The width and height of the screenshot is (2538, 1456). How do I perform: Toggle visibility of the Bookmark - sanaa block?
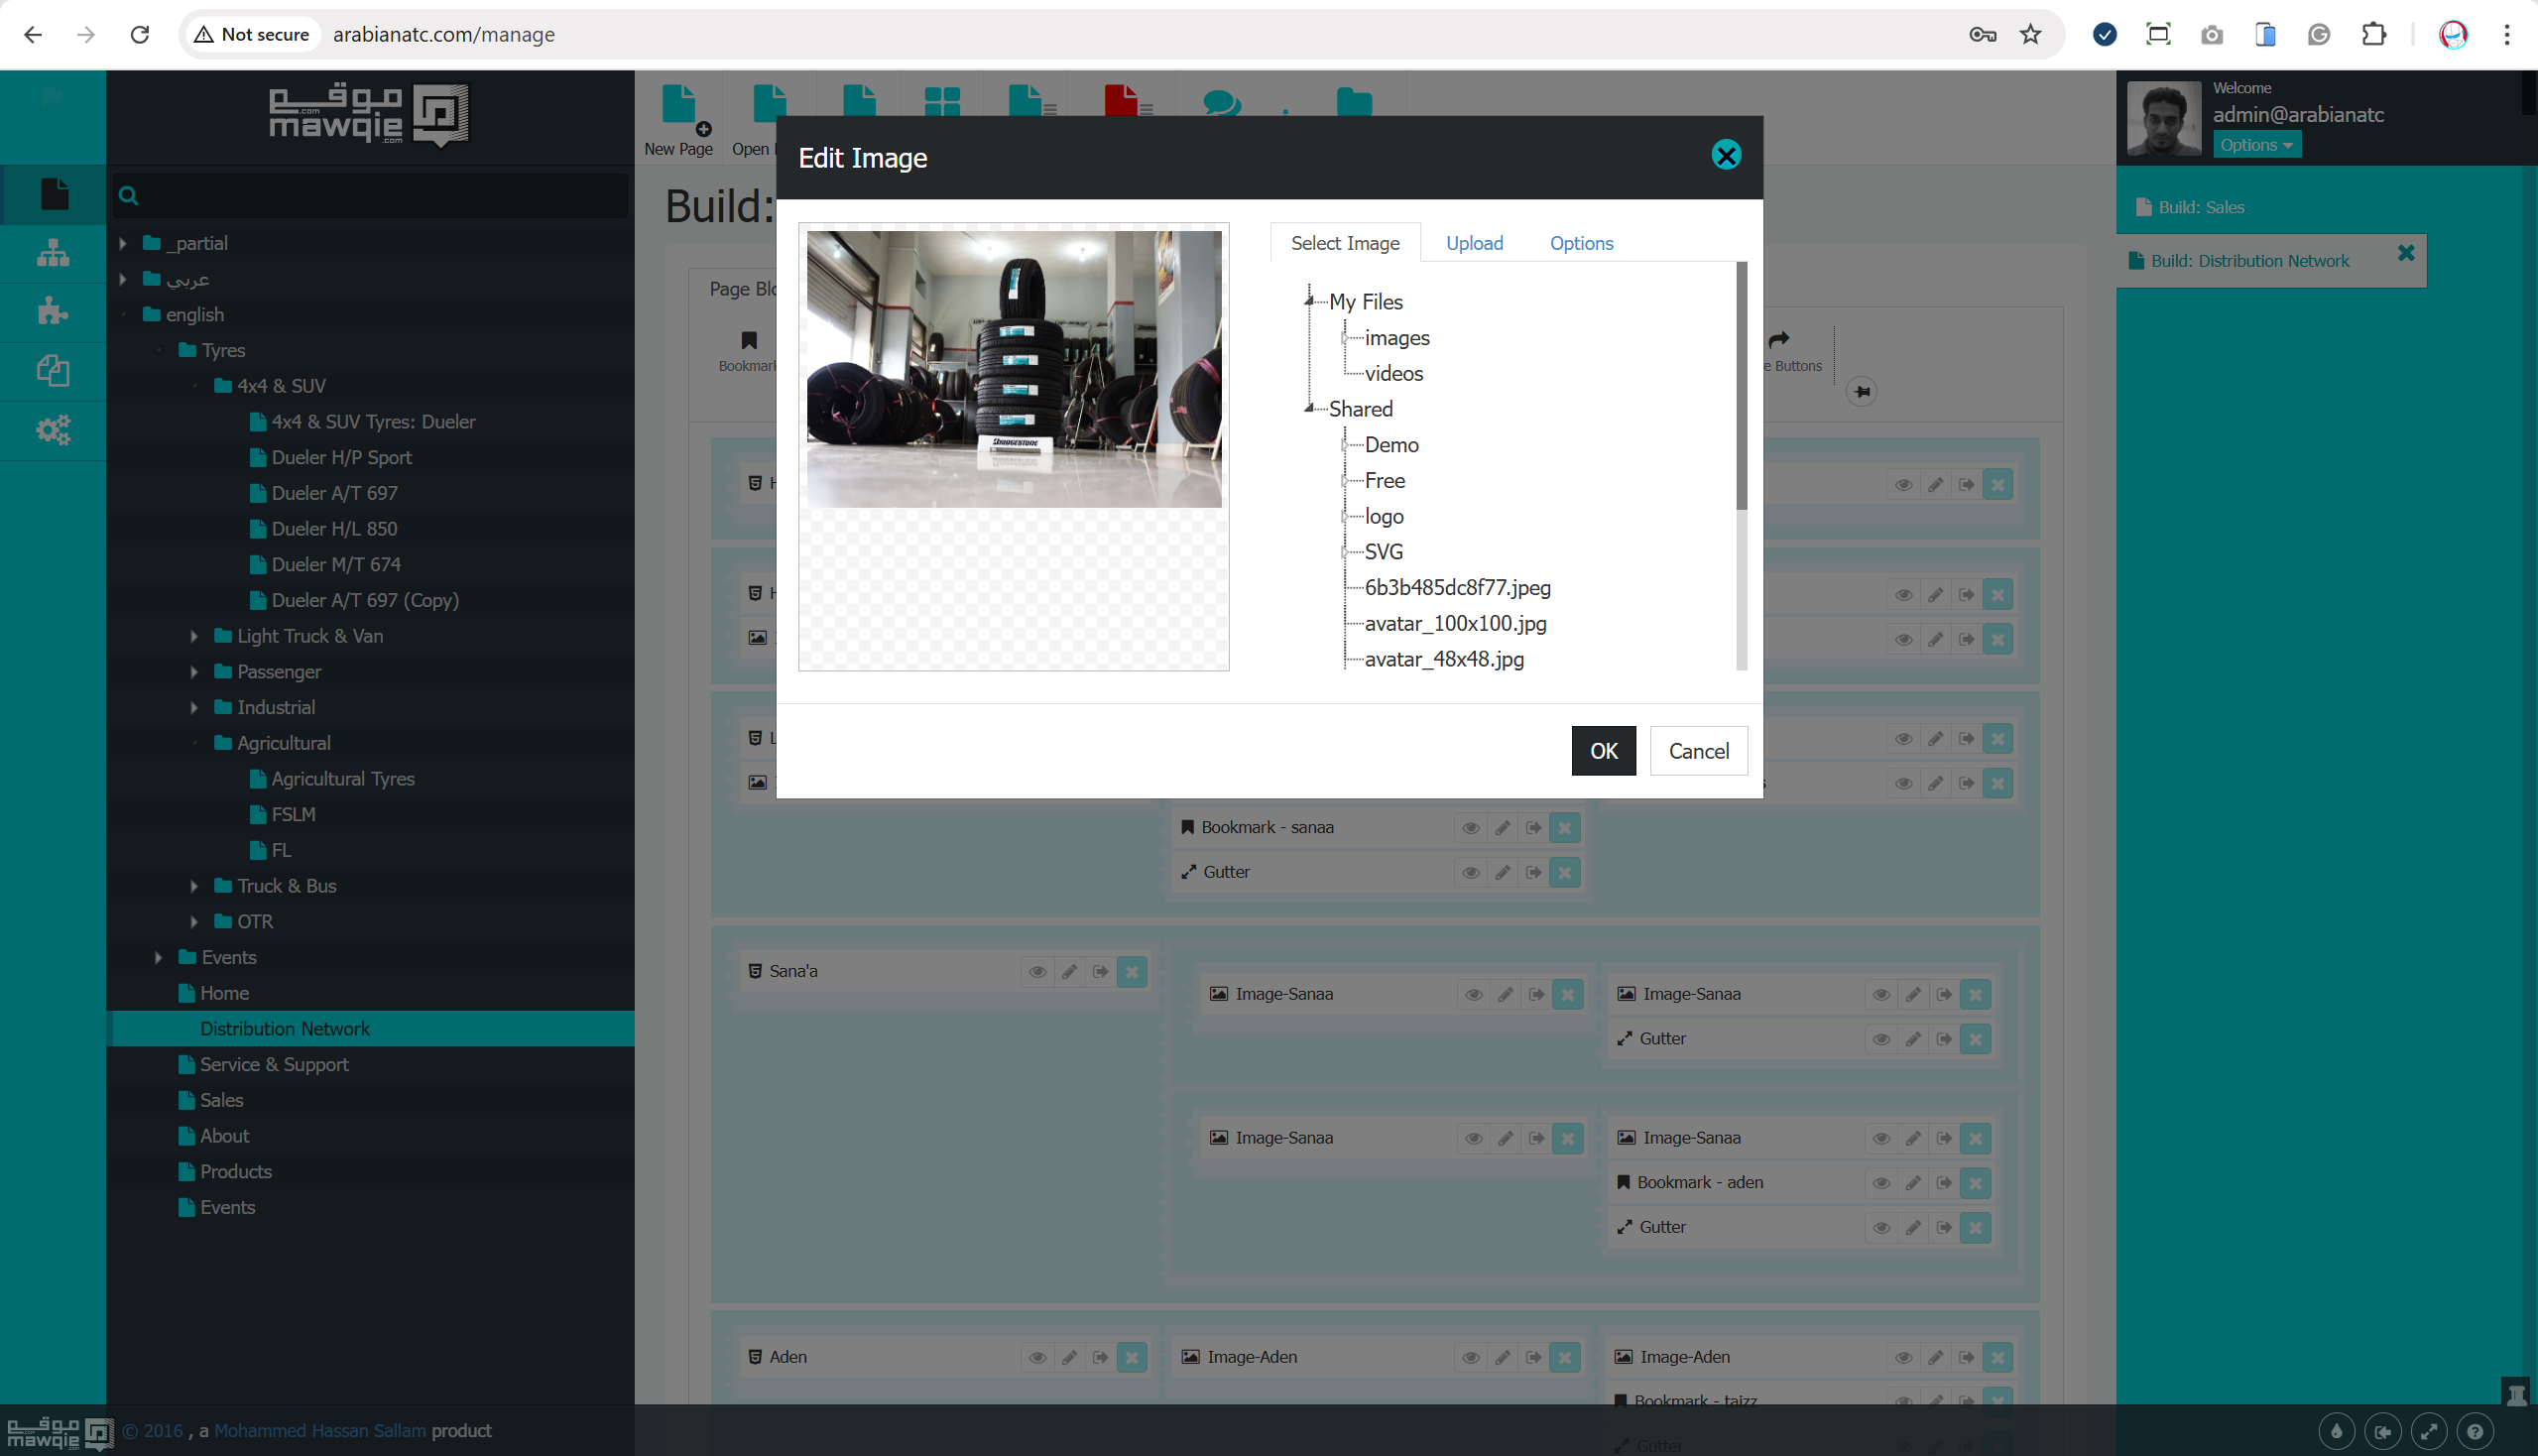pos(1470,827)
